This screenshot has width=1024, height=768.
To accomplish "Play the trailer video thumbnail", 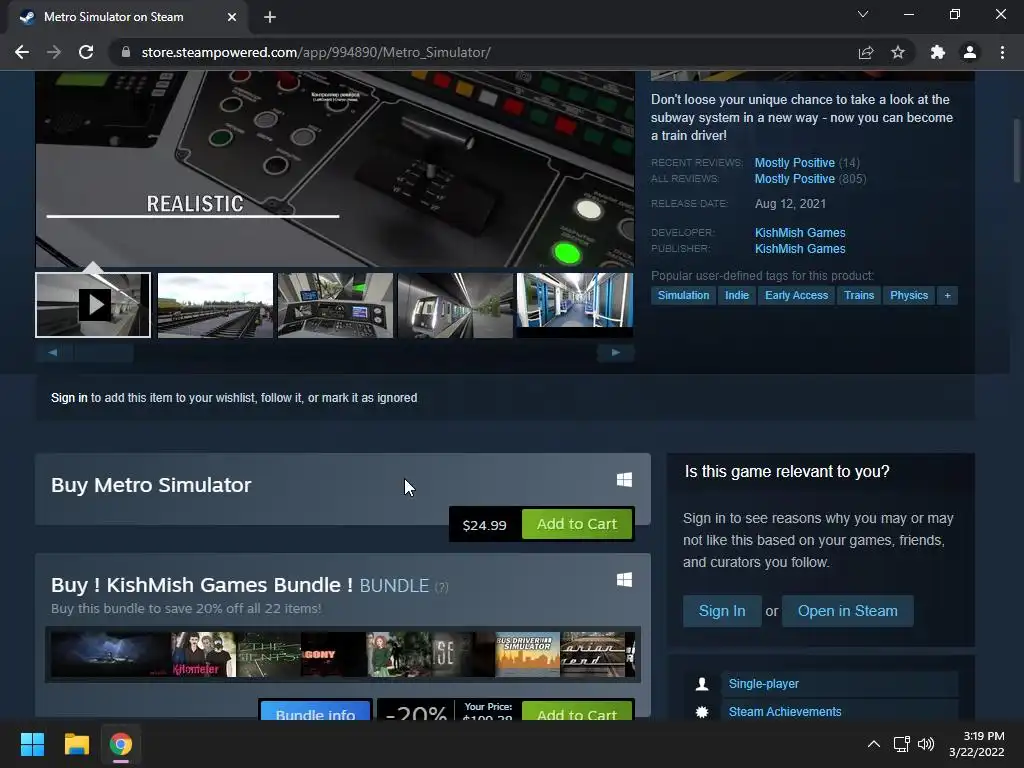I will [93, 305].
